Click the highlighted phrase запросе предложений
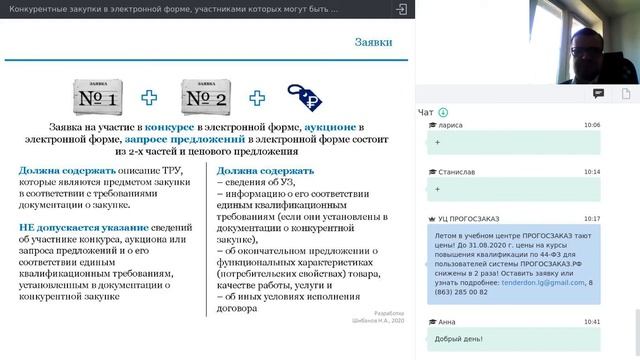This screenshot has height=360, width=640. coord(184,140)
